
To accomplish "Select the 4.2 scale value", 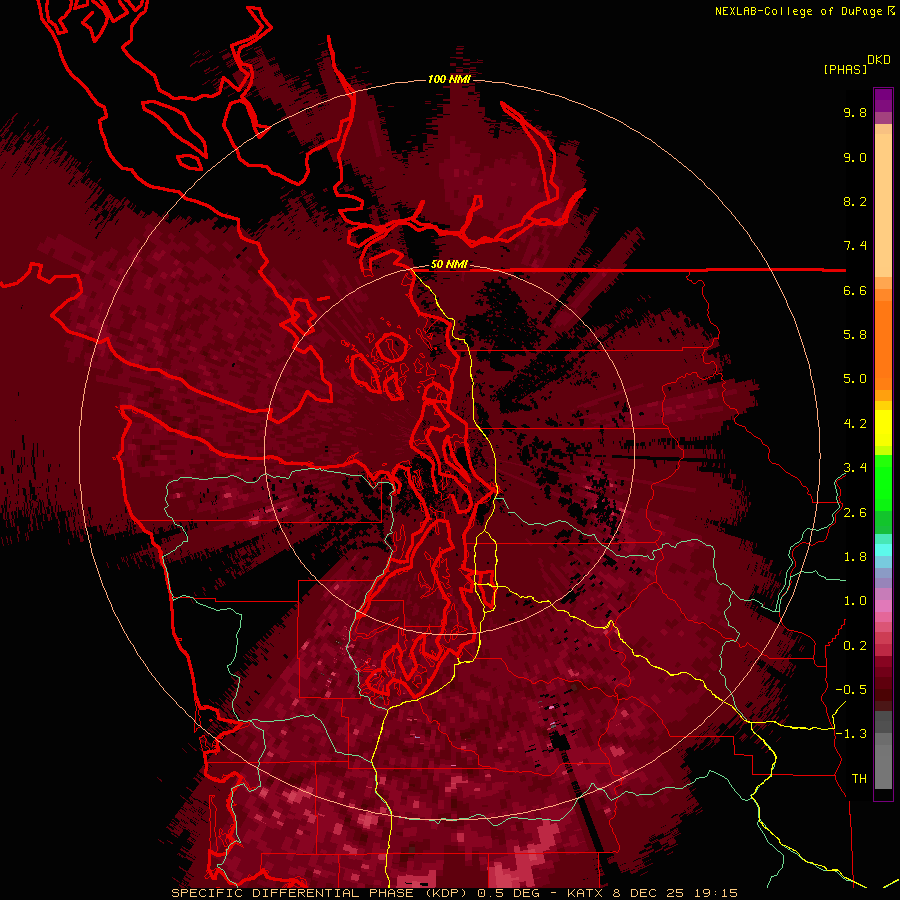I will (x=855, y=424).
